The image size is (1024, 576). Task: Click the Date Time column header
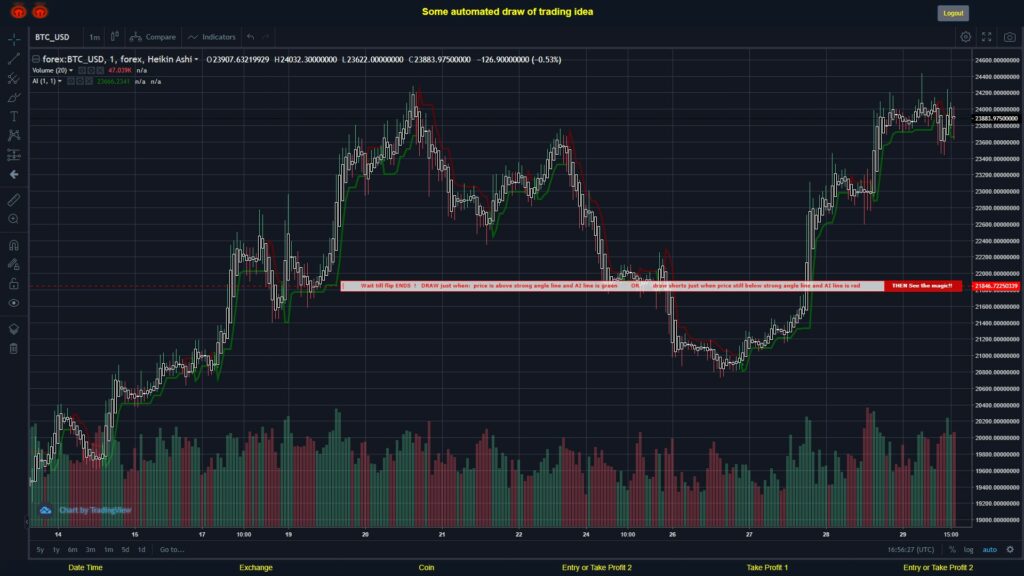click(86, 568)
